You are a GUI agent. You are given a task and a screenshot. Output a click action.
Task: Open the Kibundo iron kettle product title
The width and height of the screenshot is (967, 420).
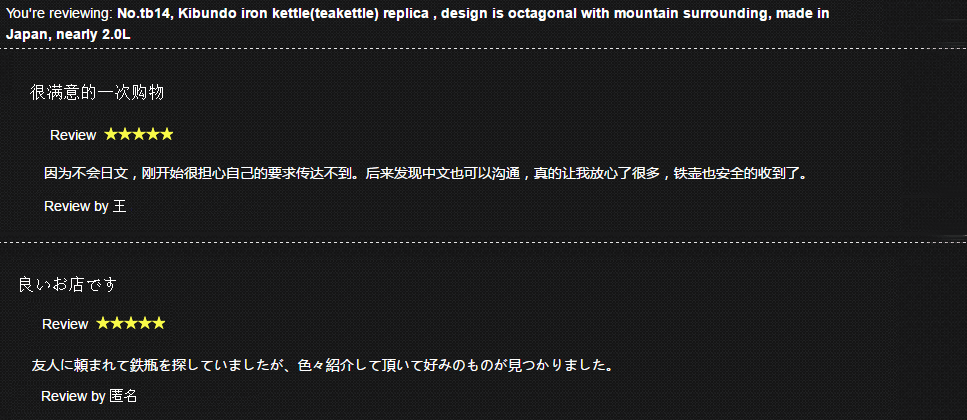[472, 15]
